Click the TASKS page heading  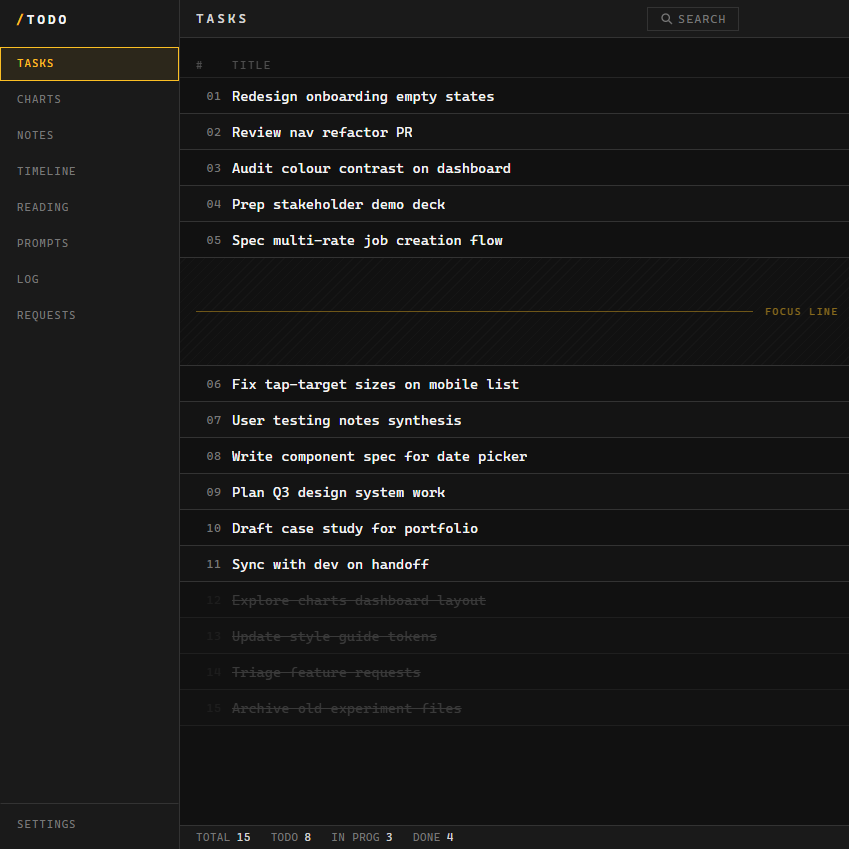(x=221, y=19)
